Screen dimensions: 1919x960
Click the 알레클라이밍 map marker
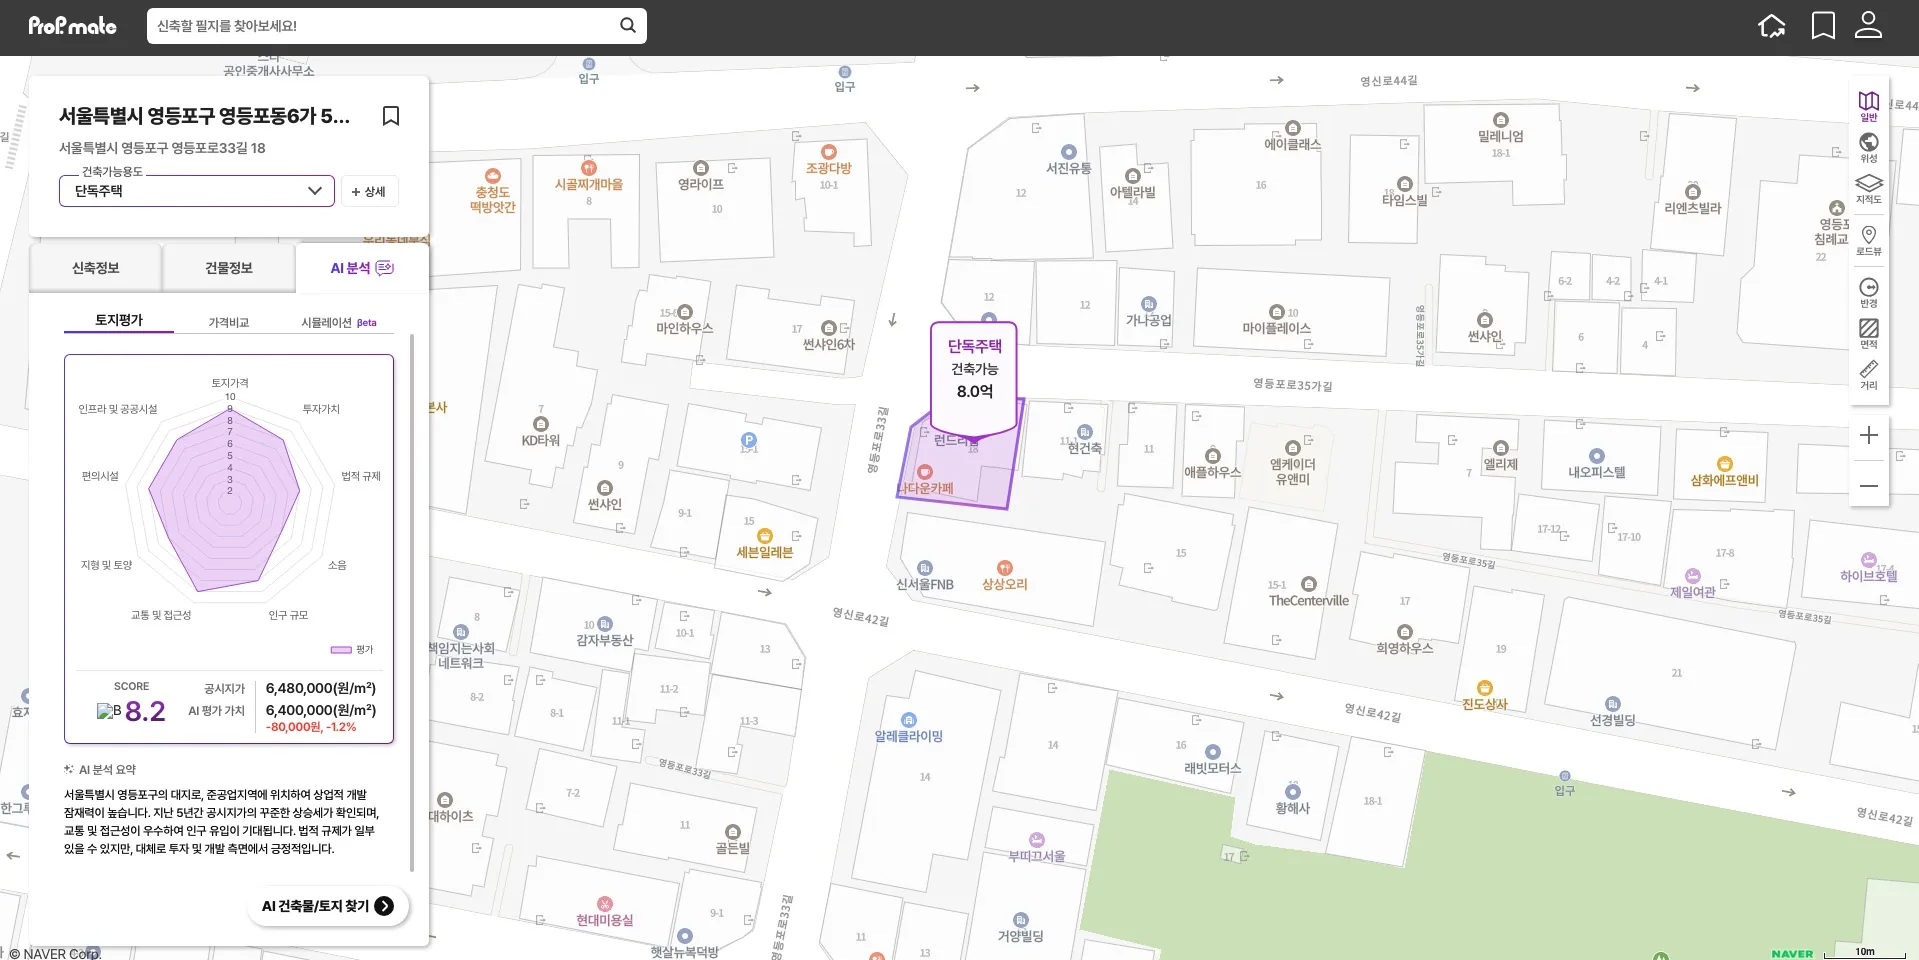[x=908, y=729]
